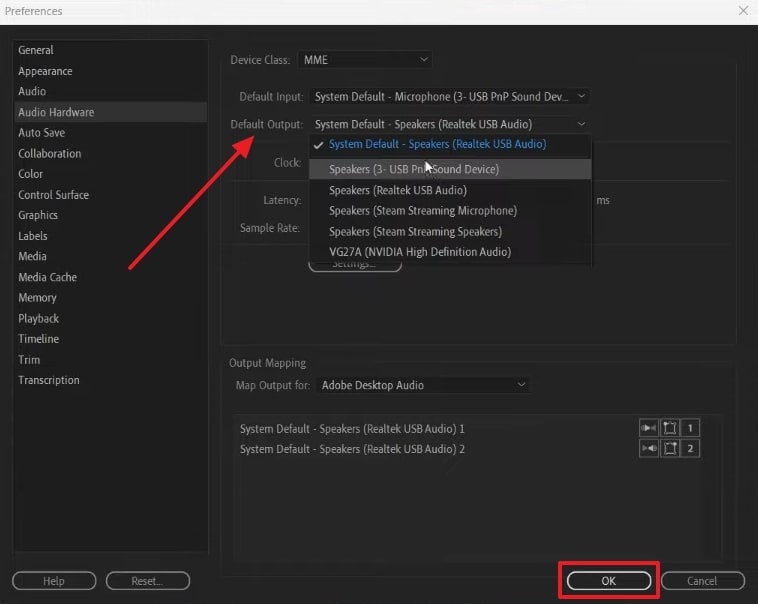Image resolution: width=758 pixels, height=604 pixels.
Task: Select Control Surface in the sidebar
Action: 111,195
